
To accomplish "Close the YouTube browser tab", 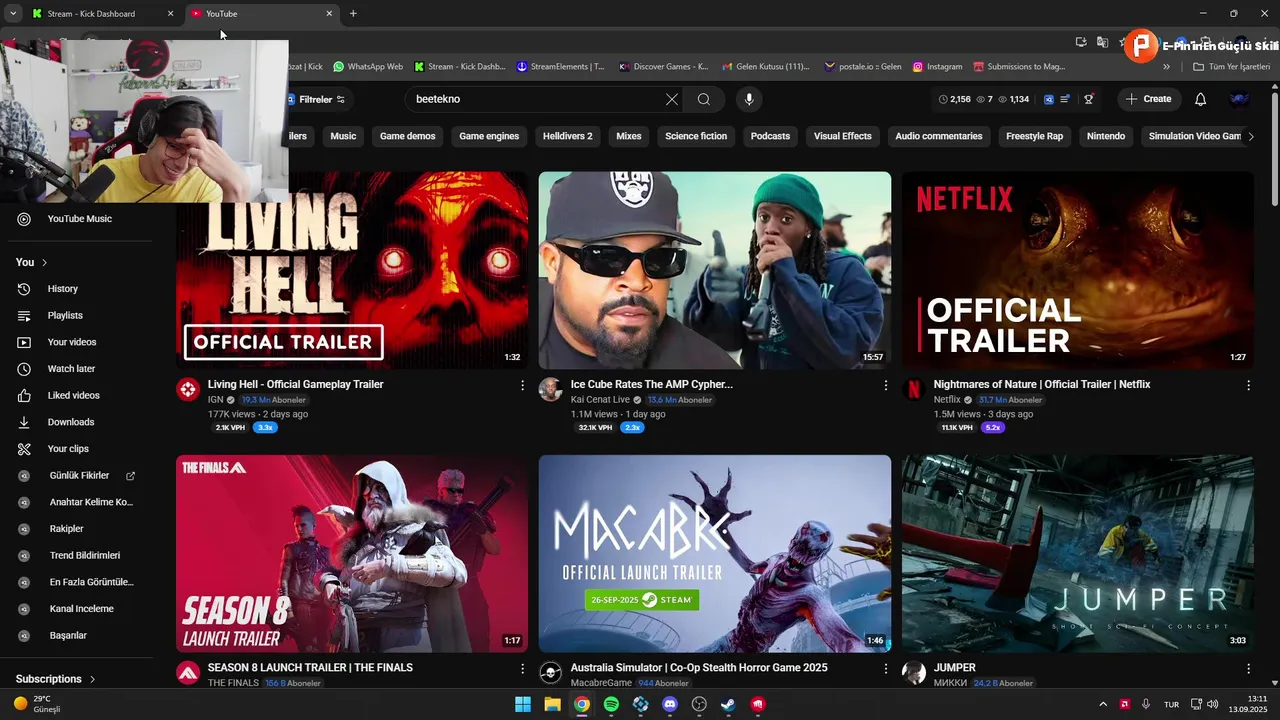I will (329, 14).
